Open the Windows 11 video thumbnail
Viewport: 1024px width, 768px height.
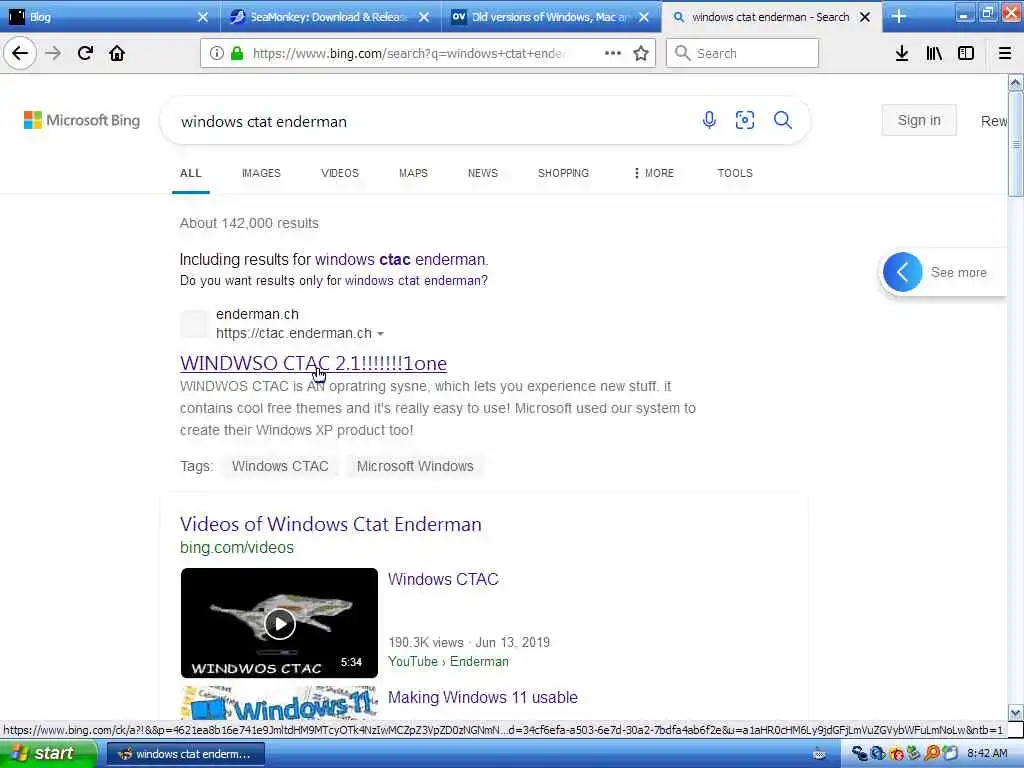279,703
